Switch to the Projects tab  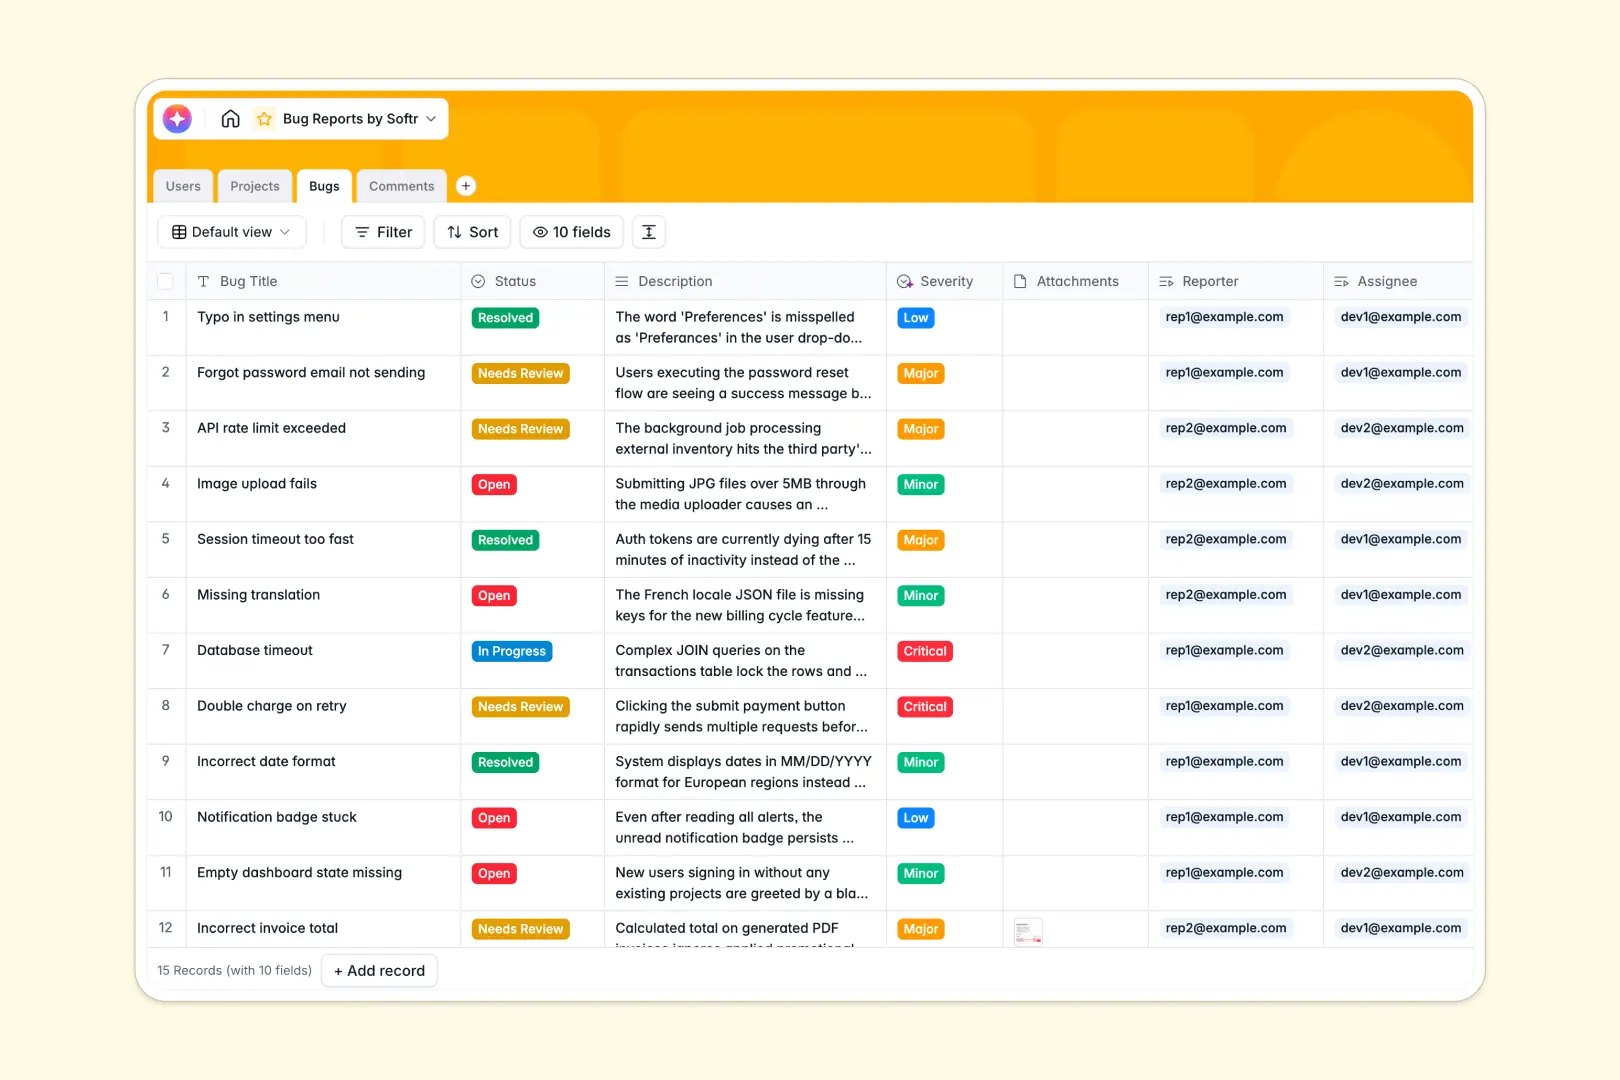coord(255,186)
